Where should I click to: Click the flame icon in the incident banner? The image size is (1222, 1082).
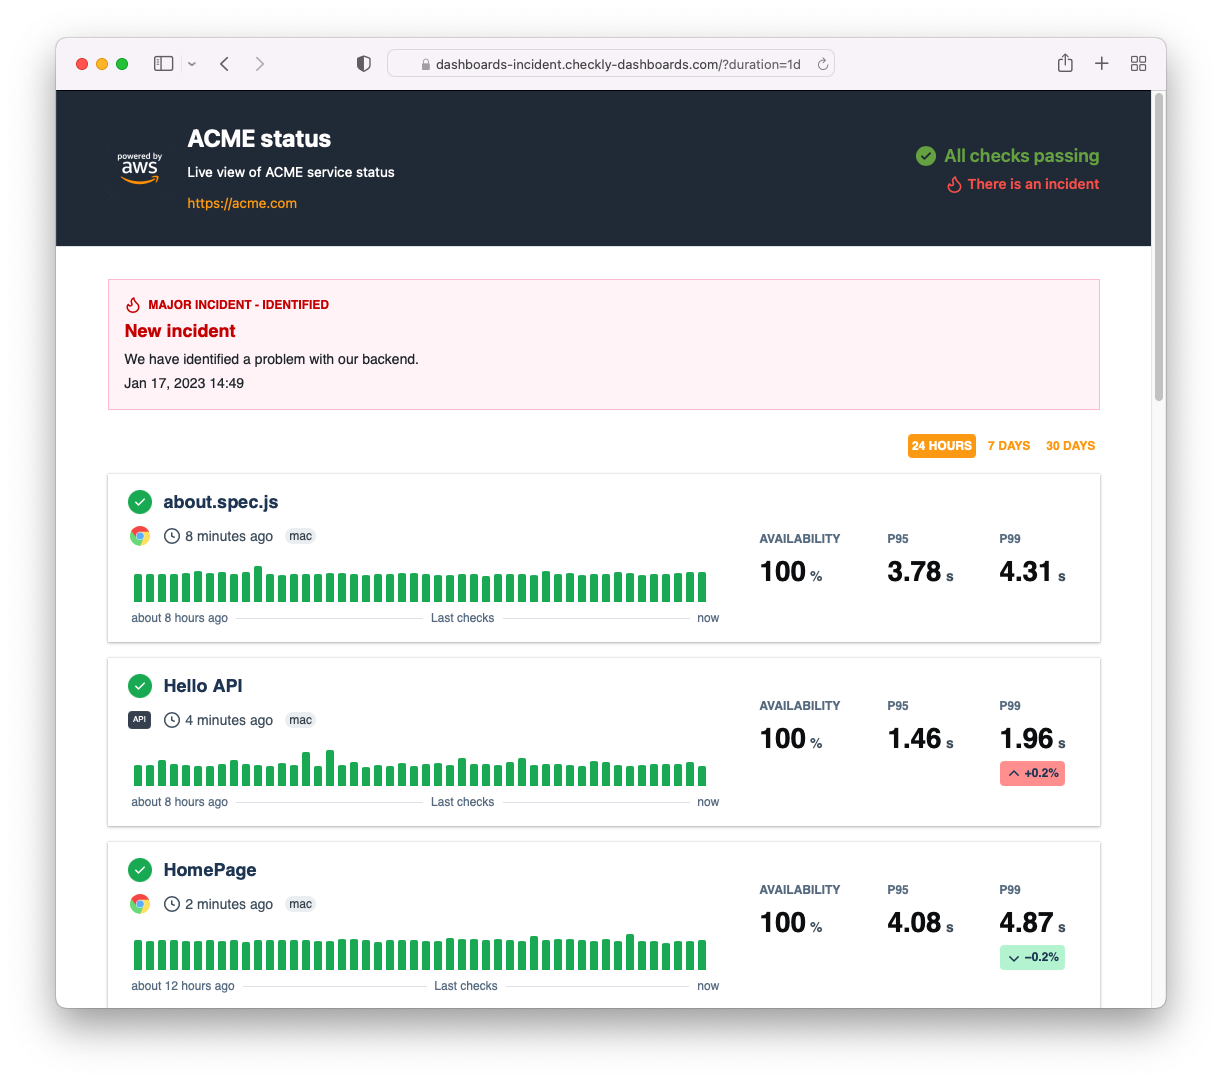133,303
